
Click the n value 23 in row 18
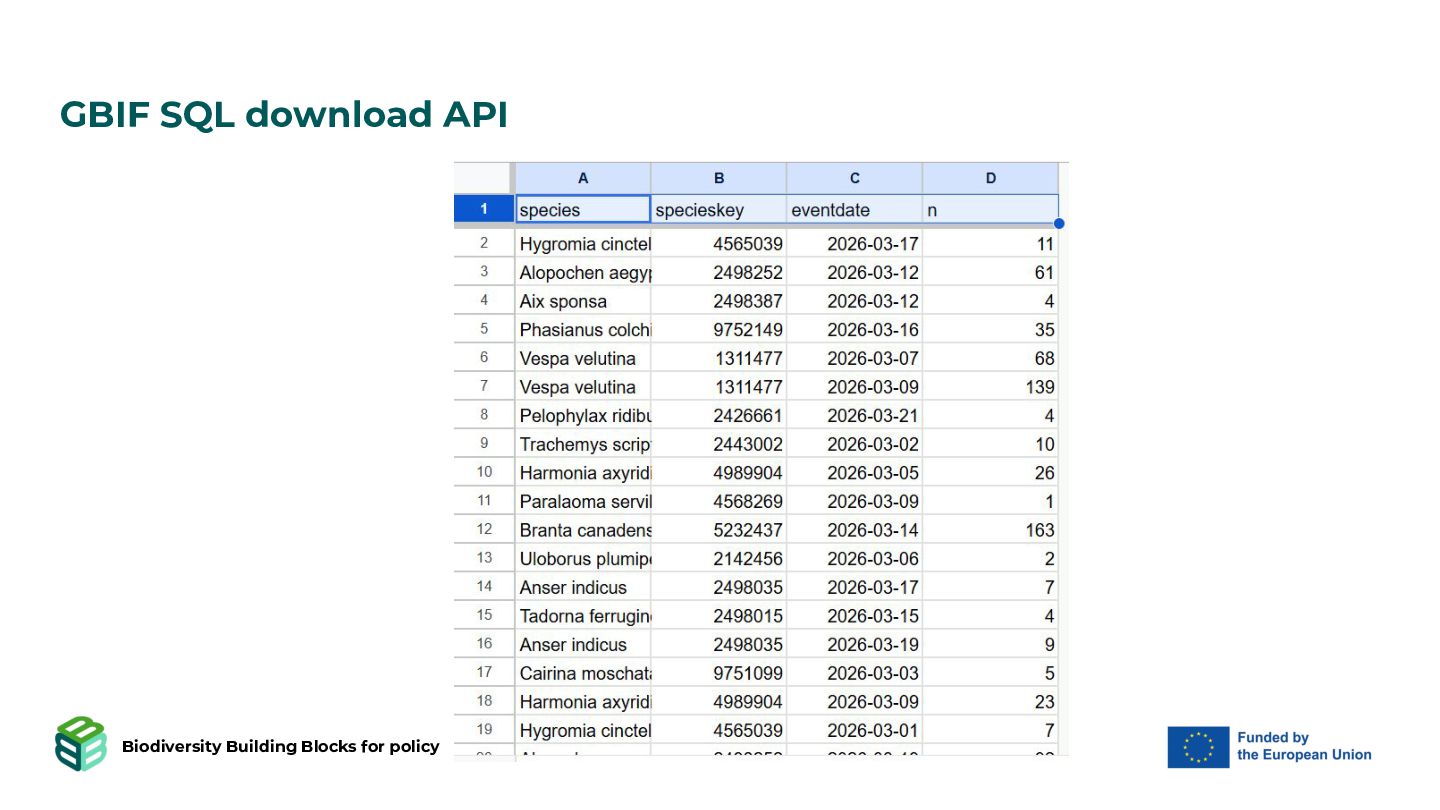pos(990,701)
